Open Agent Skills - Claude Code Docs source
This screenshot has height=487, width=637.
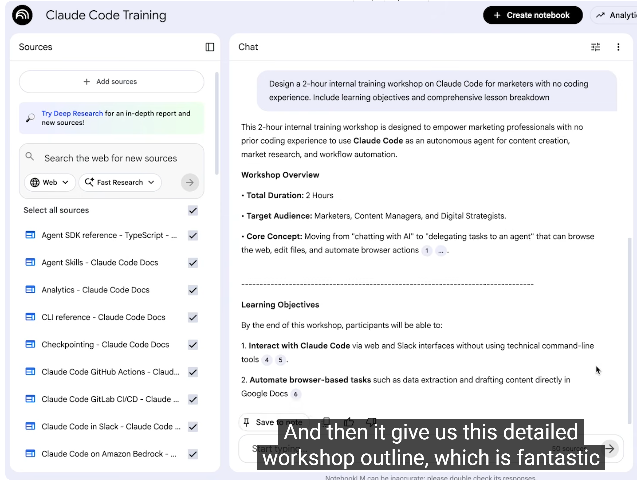click(100, 262)
